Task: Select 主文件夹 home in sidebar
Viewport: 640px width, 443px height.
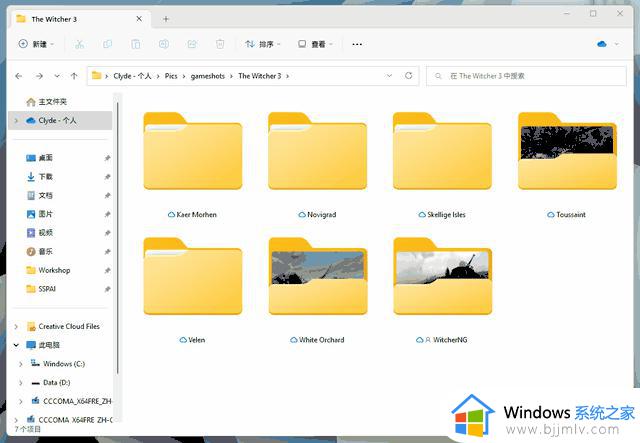Action: pyautogui.click(x=52, y=102)
